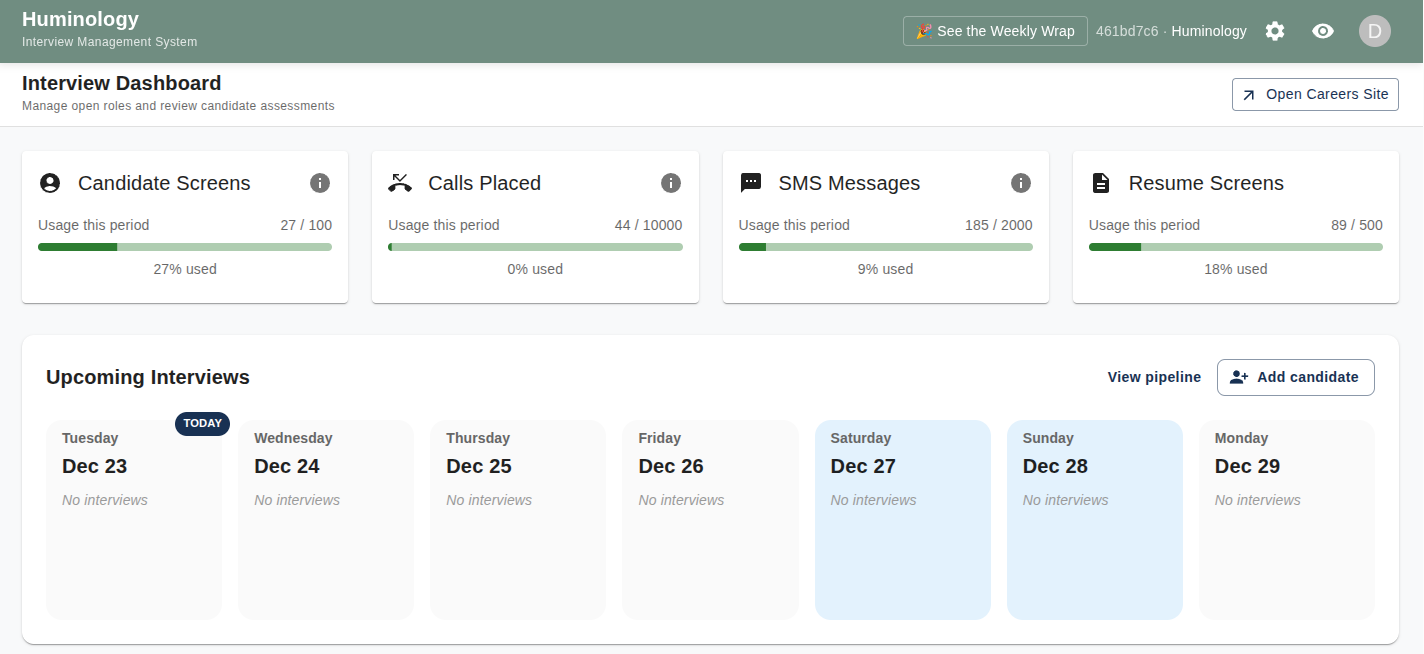The width and height of the screenshot is (1424, 654).
Task: Click the Resume Screens document icon
Action: (1100, 183)
